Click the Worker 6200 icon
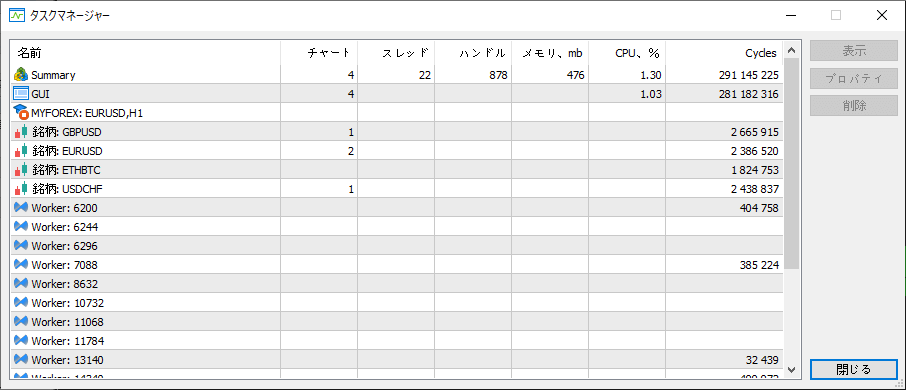 tap(21, 207)
